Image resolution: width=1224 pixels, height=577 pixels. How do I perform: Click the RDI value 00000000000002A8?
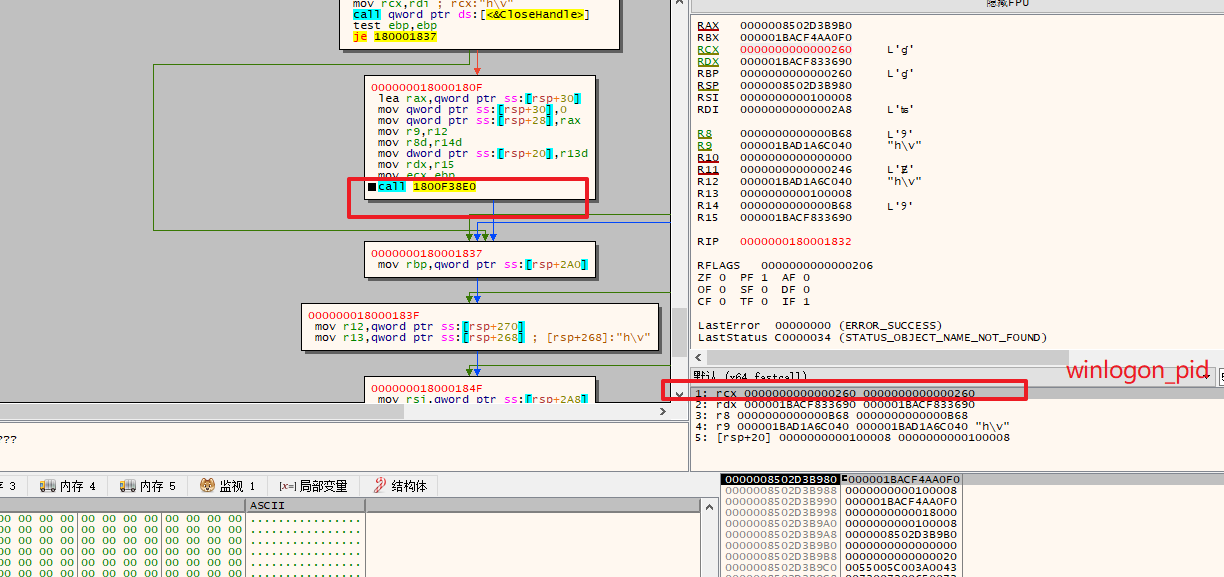pos(796,109)
